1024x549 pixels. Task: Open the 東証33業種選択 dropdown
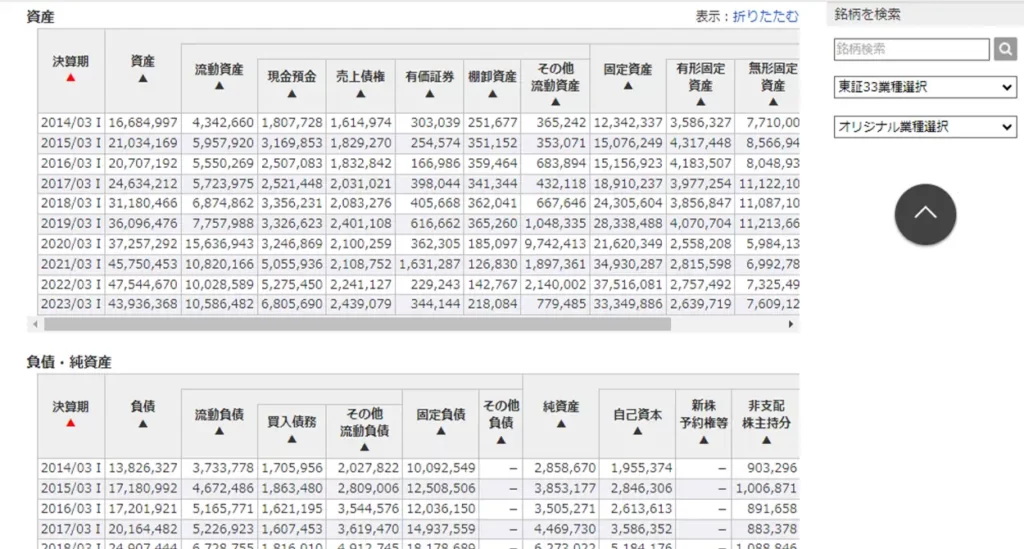925,87
